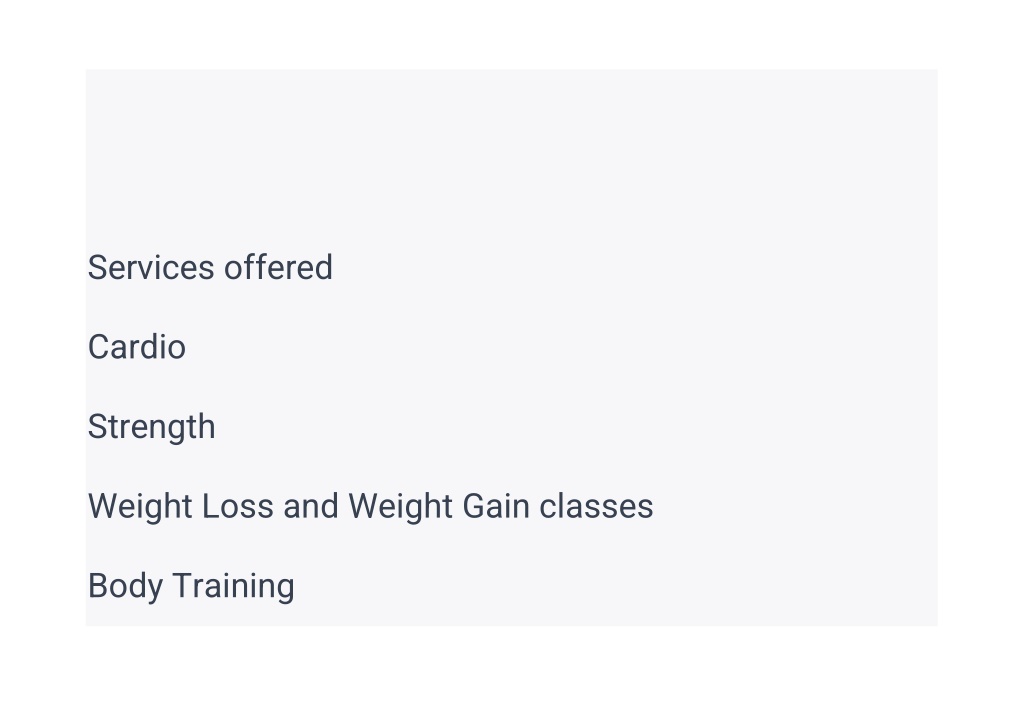Click the word 'Gain' in classes line
Viewport: 1024px width, 724px height.
tap(496, 506)
